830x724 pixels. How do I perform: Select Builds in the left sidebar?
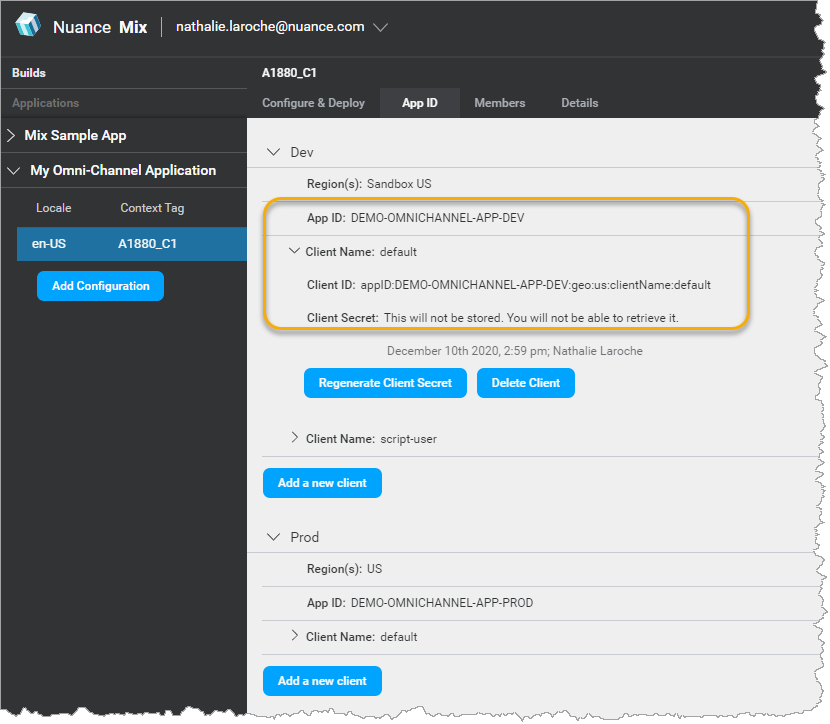pos(29,72)
